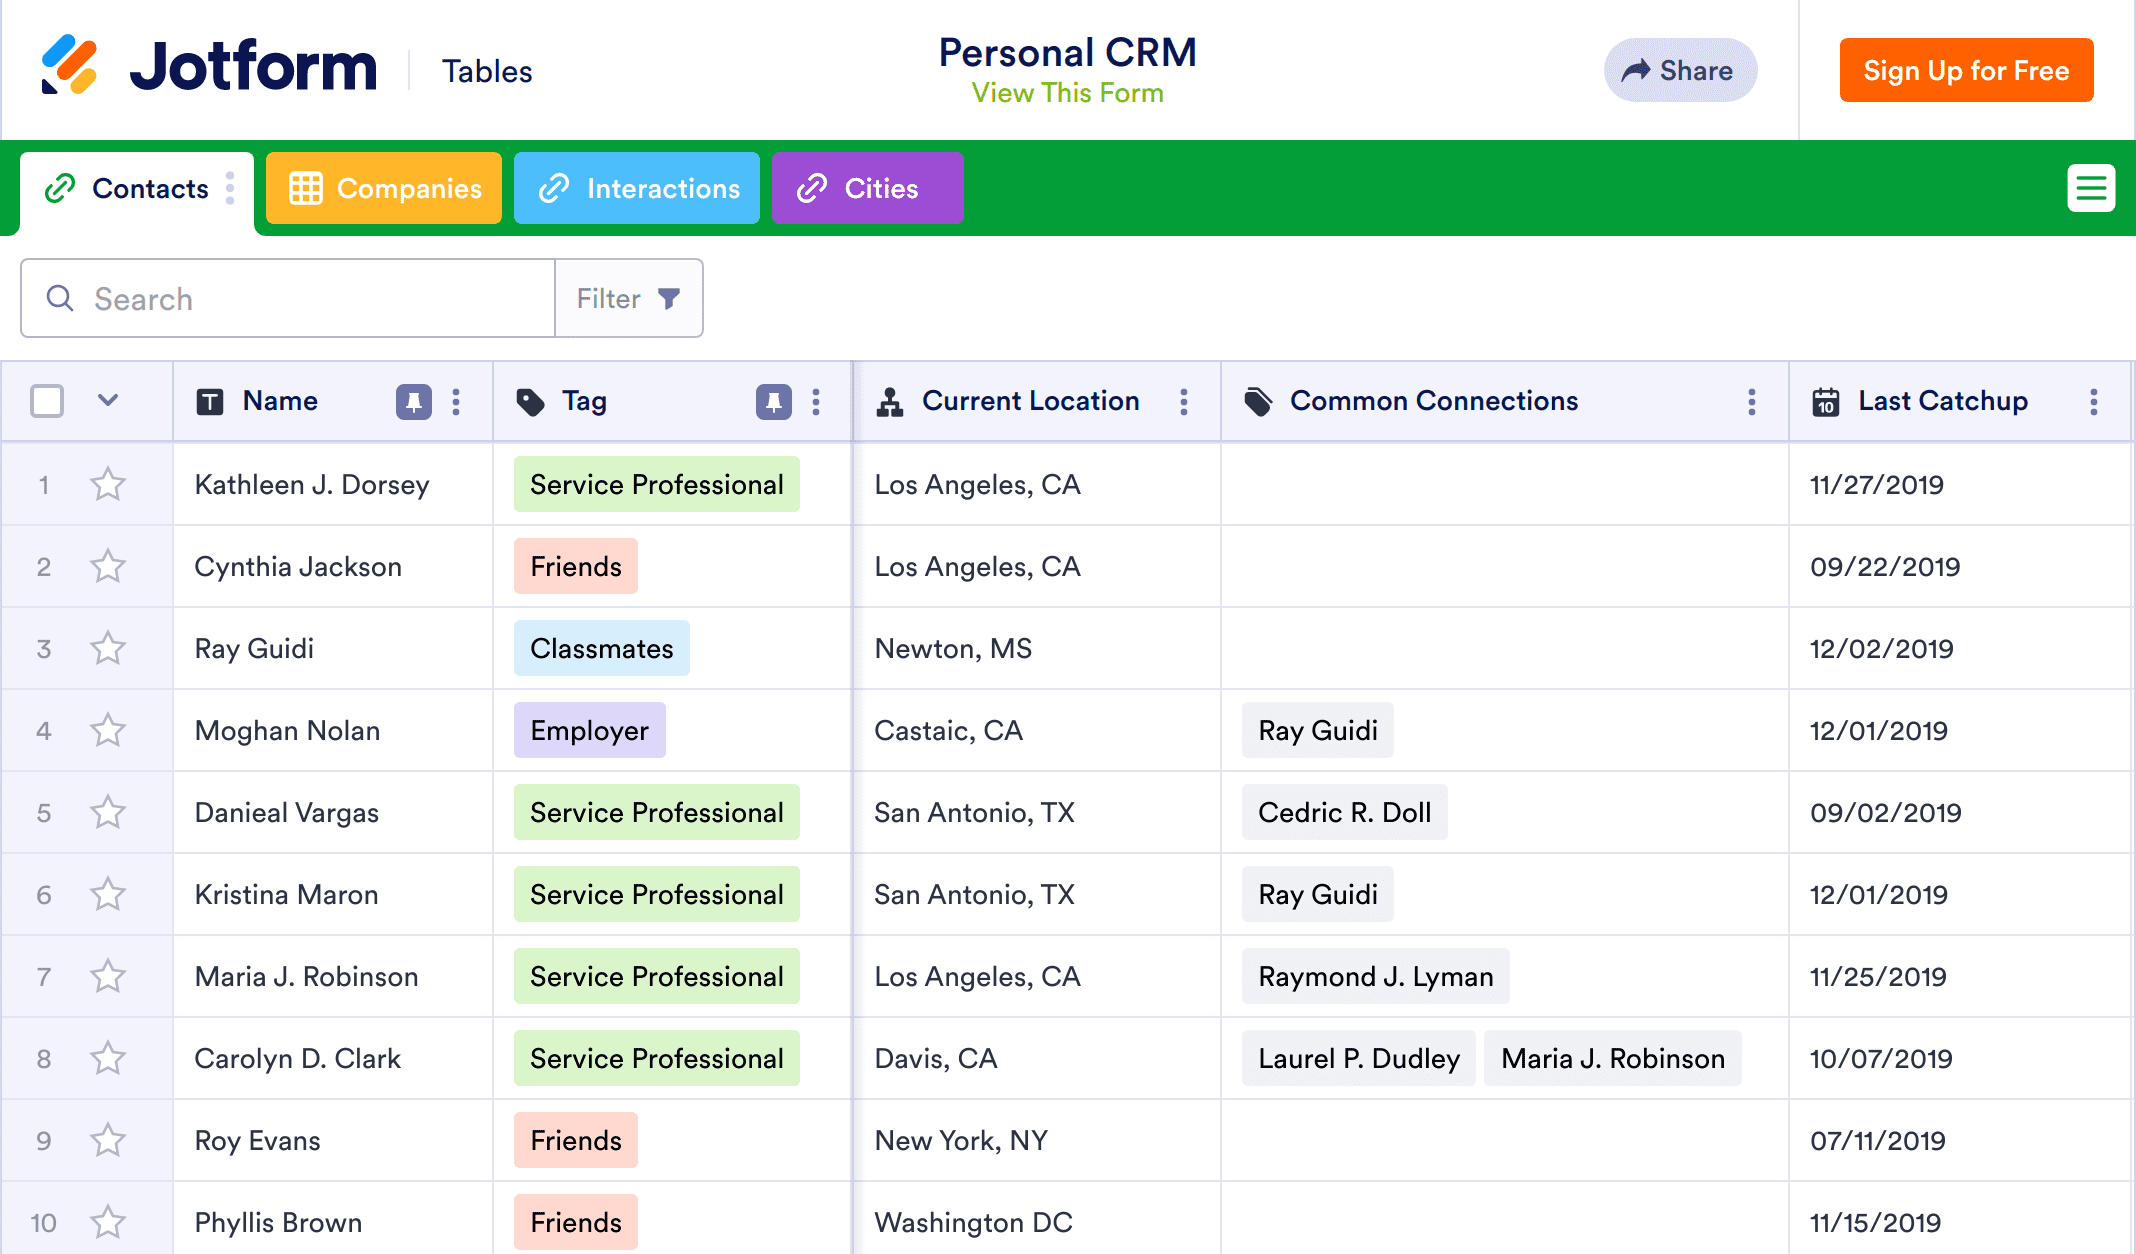Screen dimensions: 2136x1254
Task: Click the Sign Up for Free button
Action: (x=1966, y=70)
